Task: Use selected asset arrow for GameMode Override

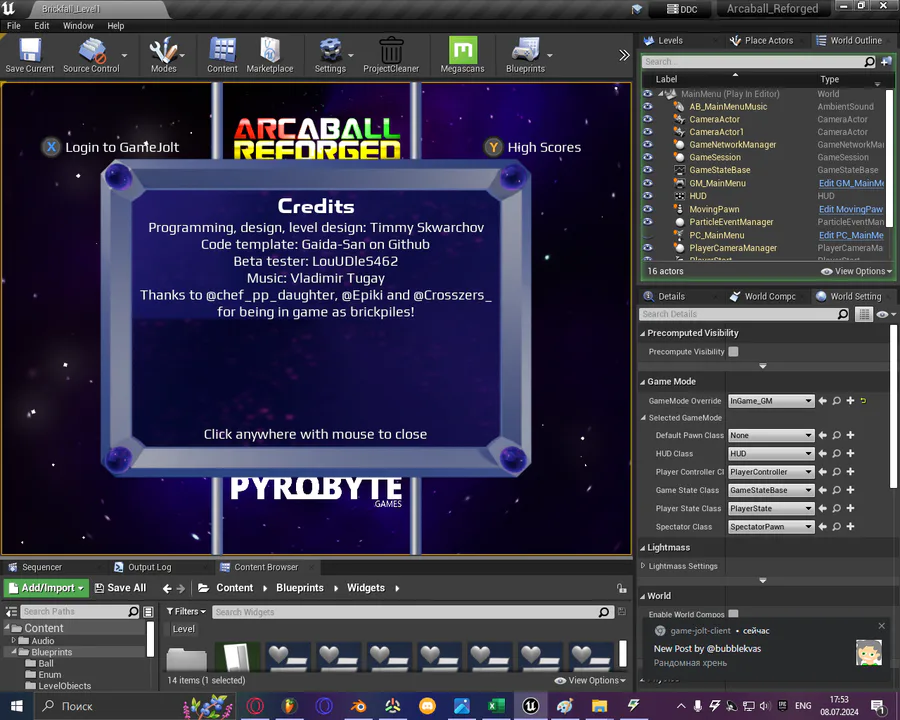Action: 823,401
